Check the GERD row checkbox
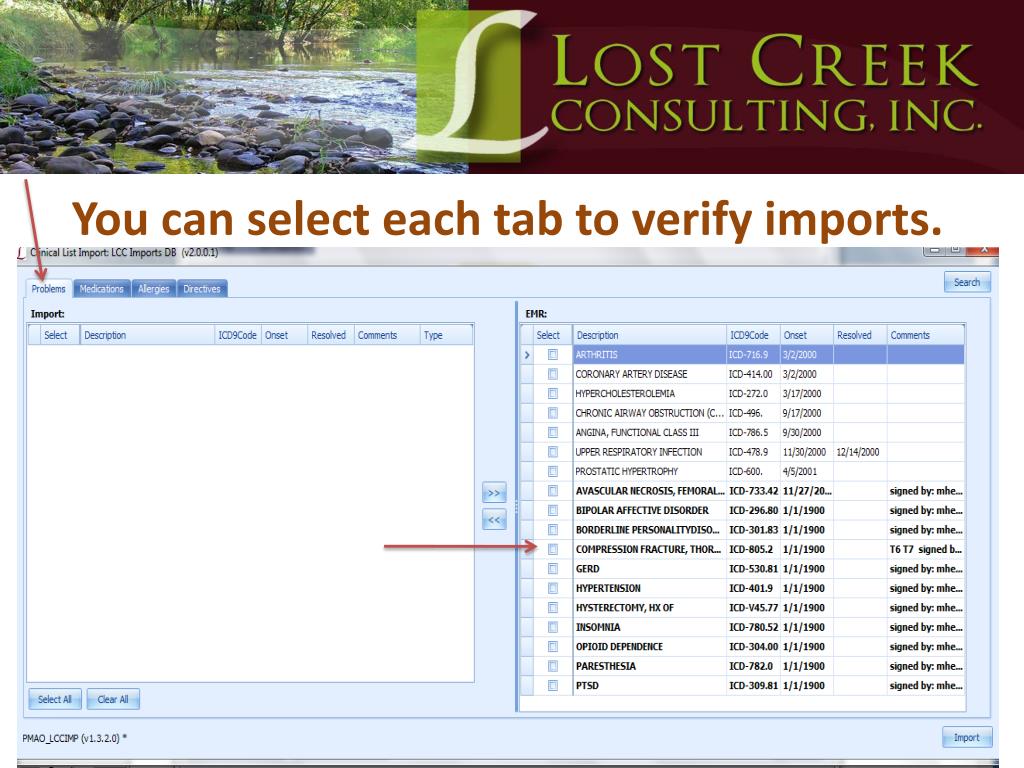Screen dimensions: 1024x768 coord(552,569)
